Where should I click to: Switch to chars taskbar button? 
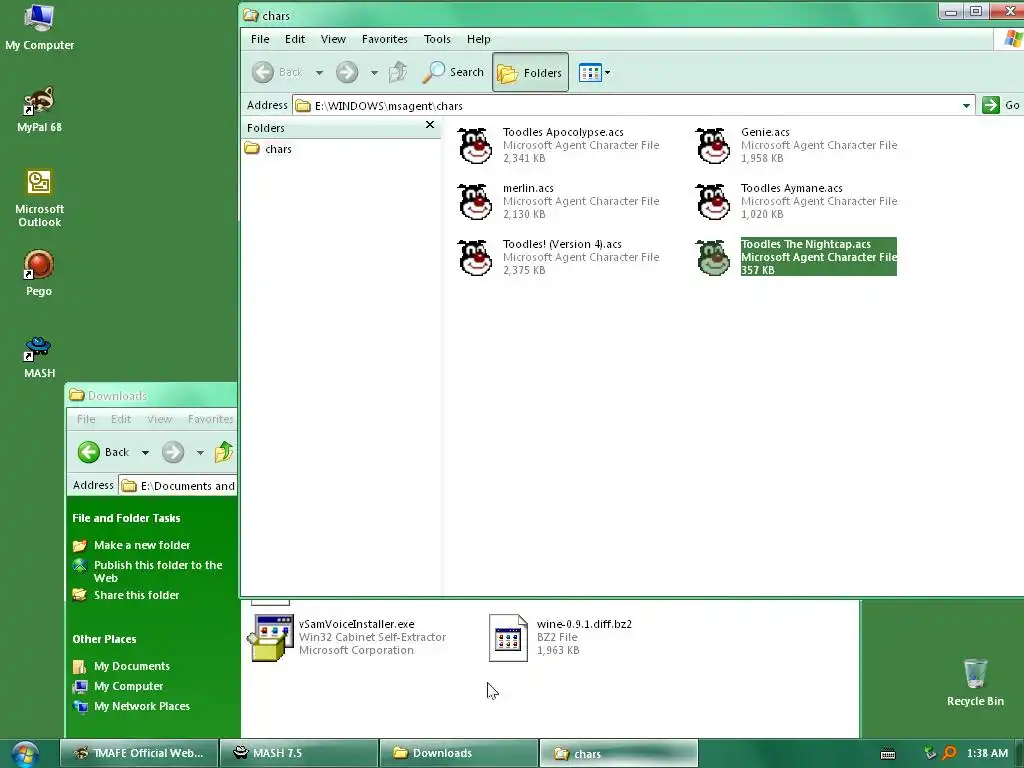[x=618, y=753]
